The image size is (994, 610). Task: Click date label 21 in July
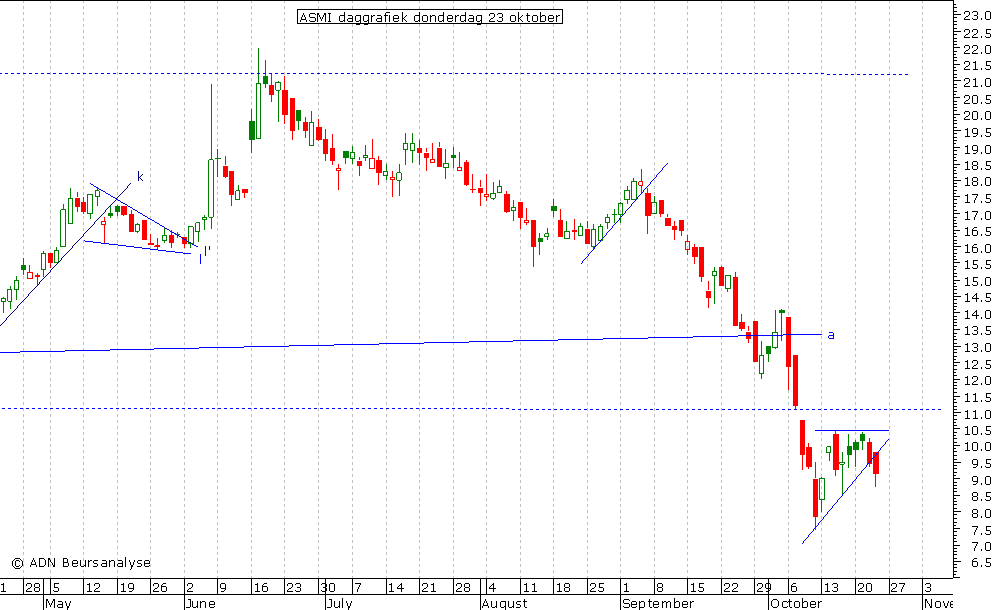(x=429, y=588)
